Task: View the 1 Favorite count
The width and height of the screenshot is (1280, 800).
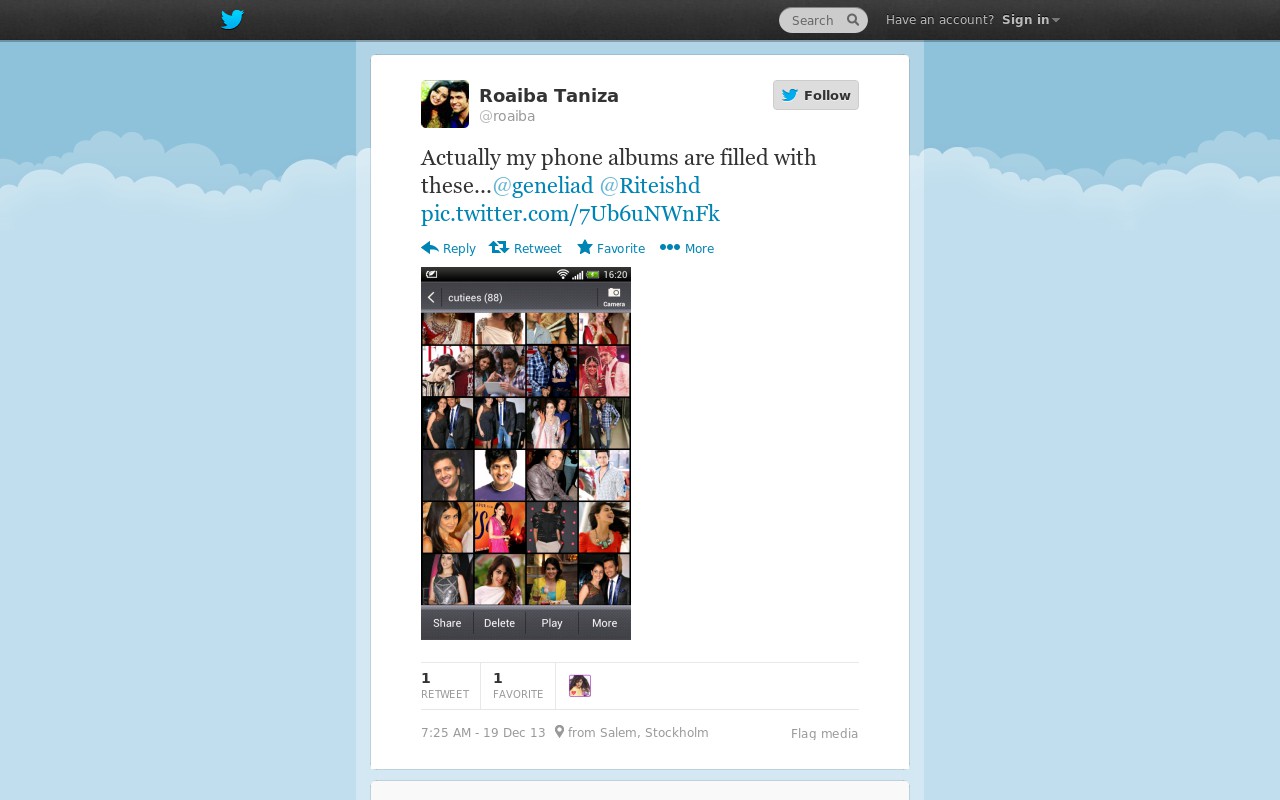Action: tap(518, 686)
